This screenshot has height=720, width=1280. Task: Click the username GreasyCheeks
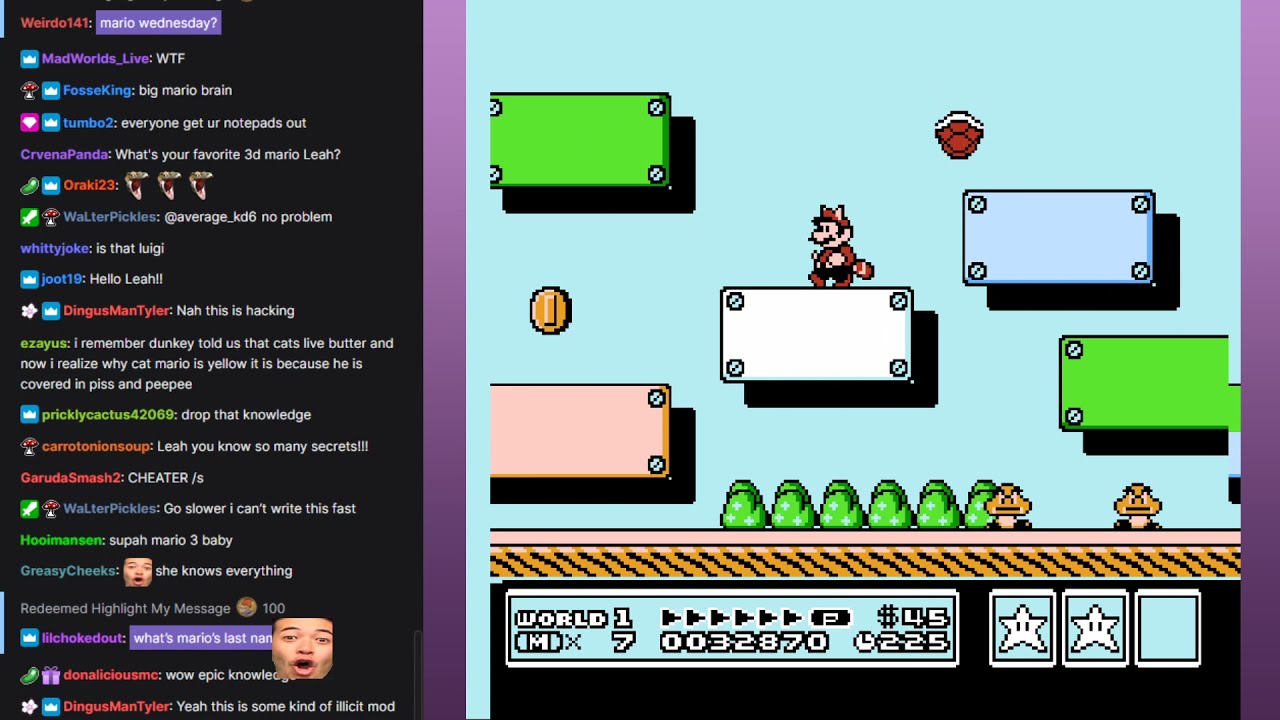pyautogui.click(x=68, y=571)
